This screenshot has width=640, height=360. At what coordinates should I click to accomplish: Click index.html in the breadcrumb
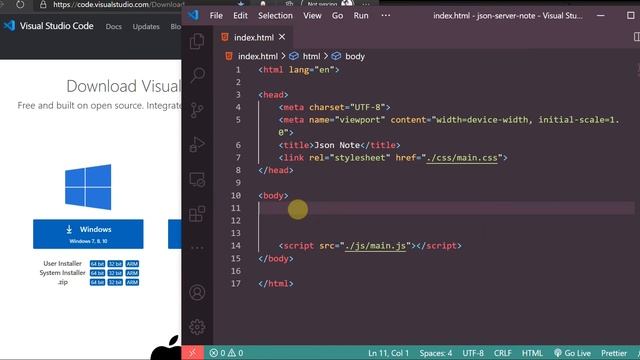coord(258,56)
